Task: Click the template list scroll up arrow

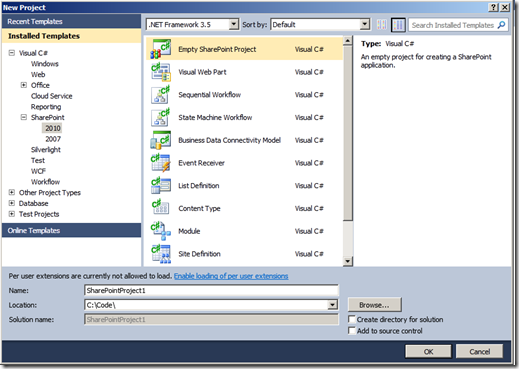Action: [x=347, y=41]
